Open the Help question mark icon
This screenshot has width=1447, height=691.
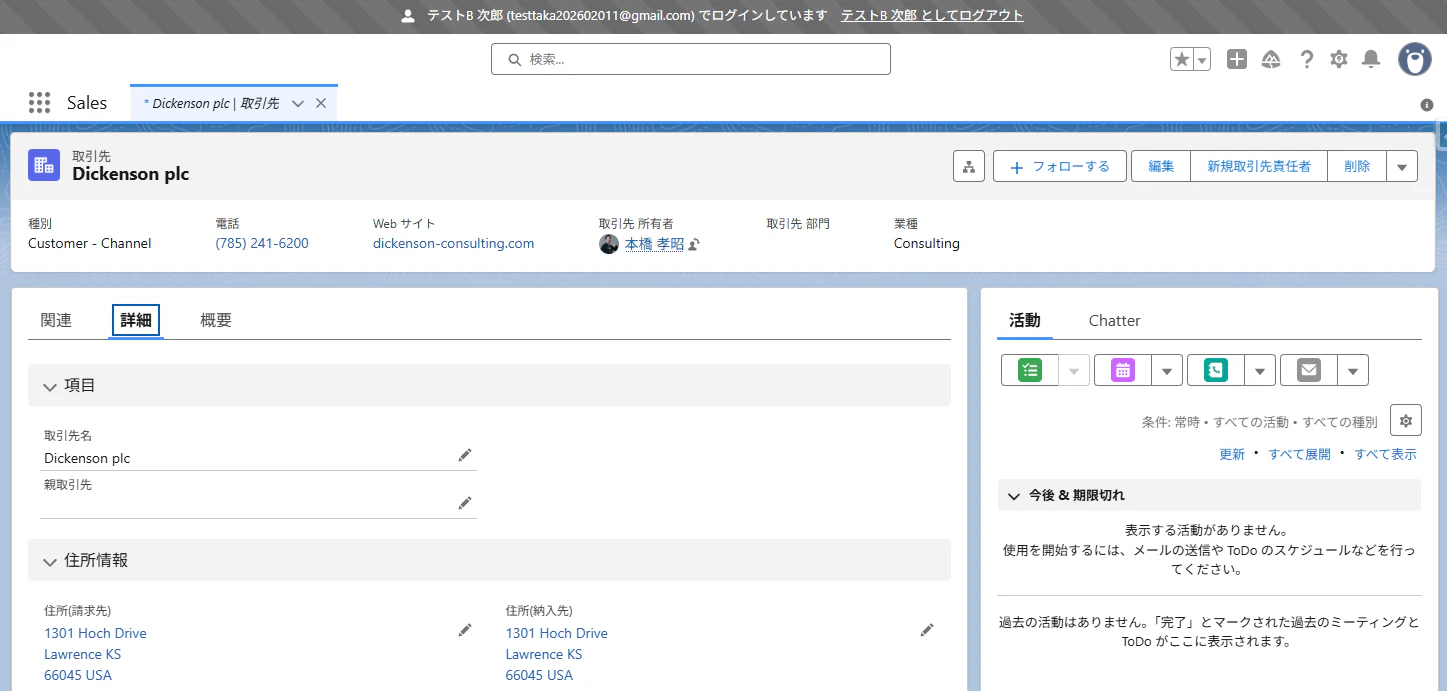[x=1306, y=59]
